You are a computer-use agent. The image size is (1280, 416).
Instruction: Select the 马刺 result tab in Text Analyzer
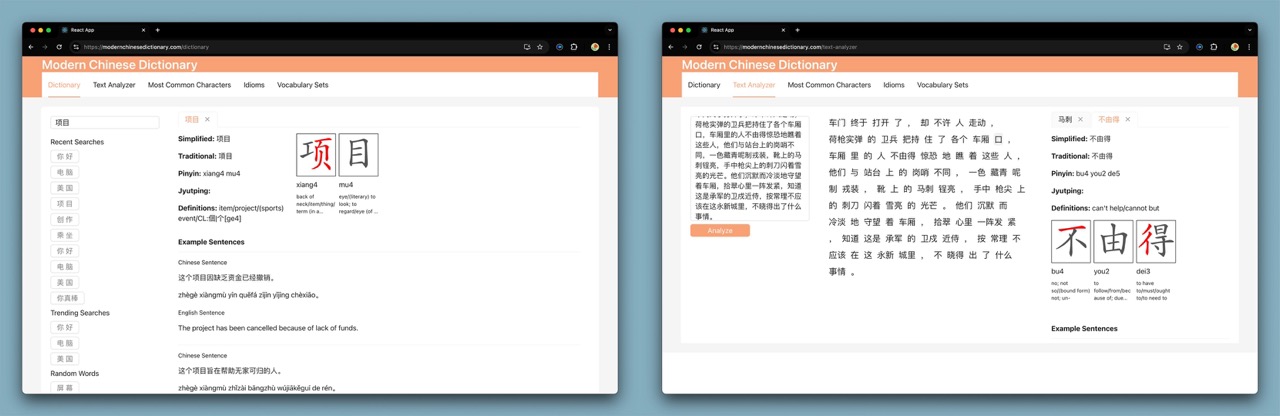point(1066,119)
